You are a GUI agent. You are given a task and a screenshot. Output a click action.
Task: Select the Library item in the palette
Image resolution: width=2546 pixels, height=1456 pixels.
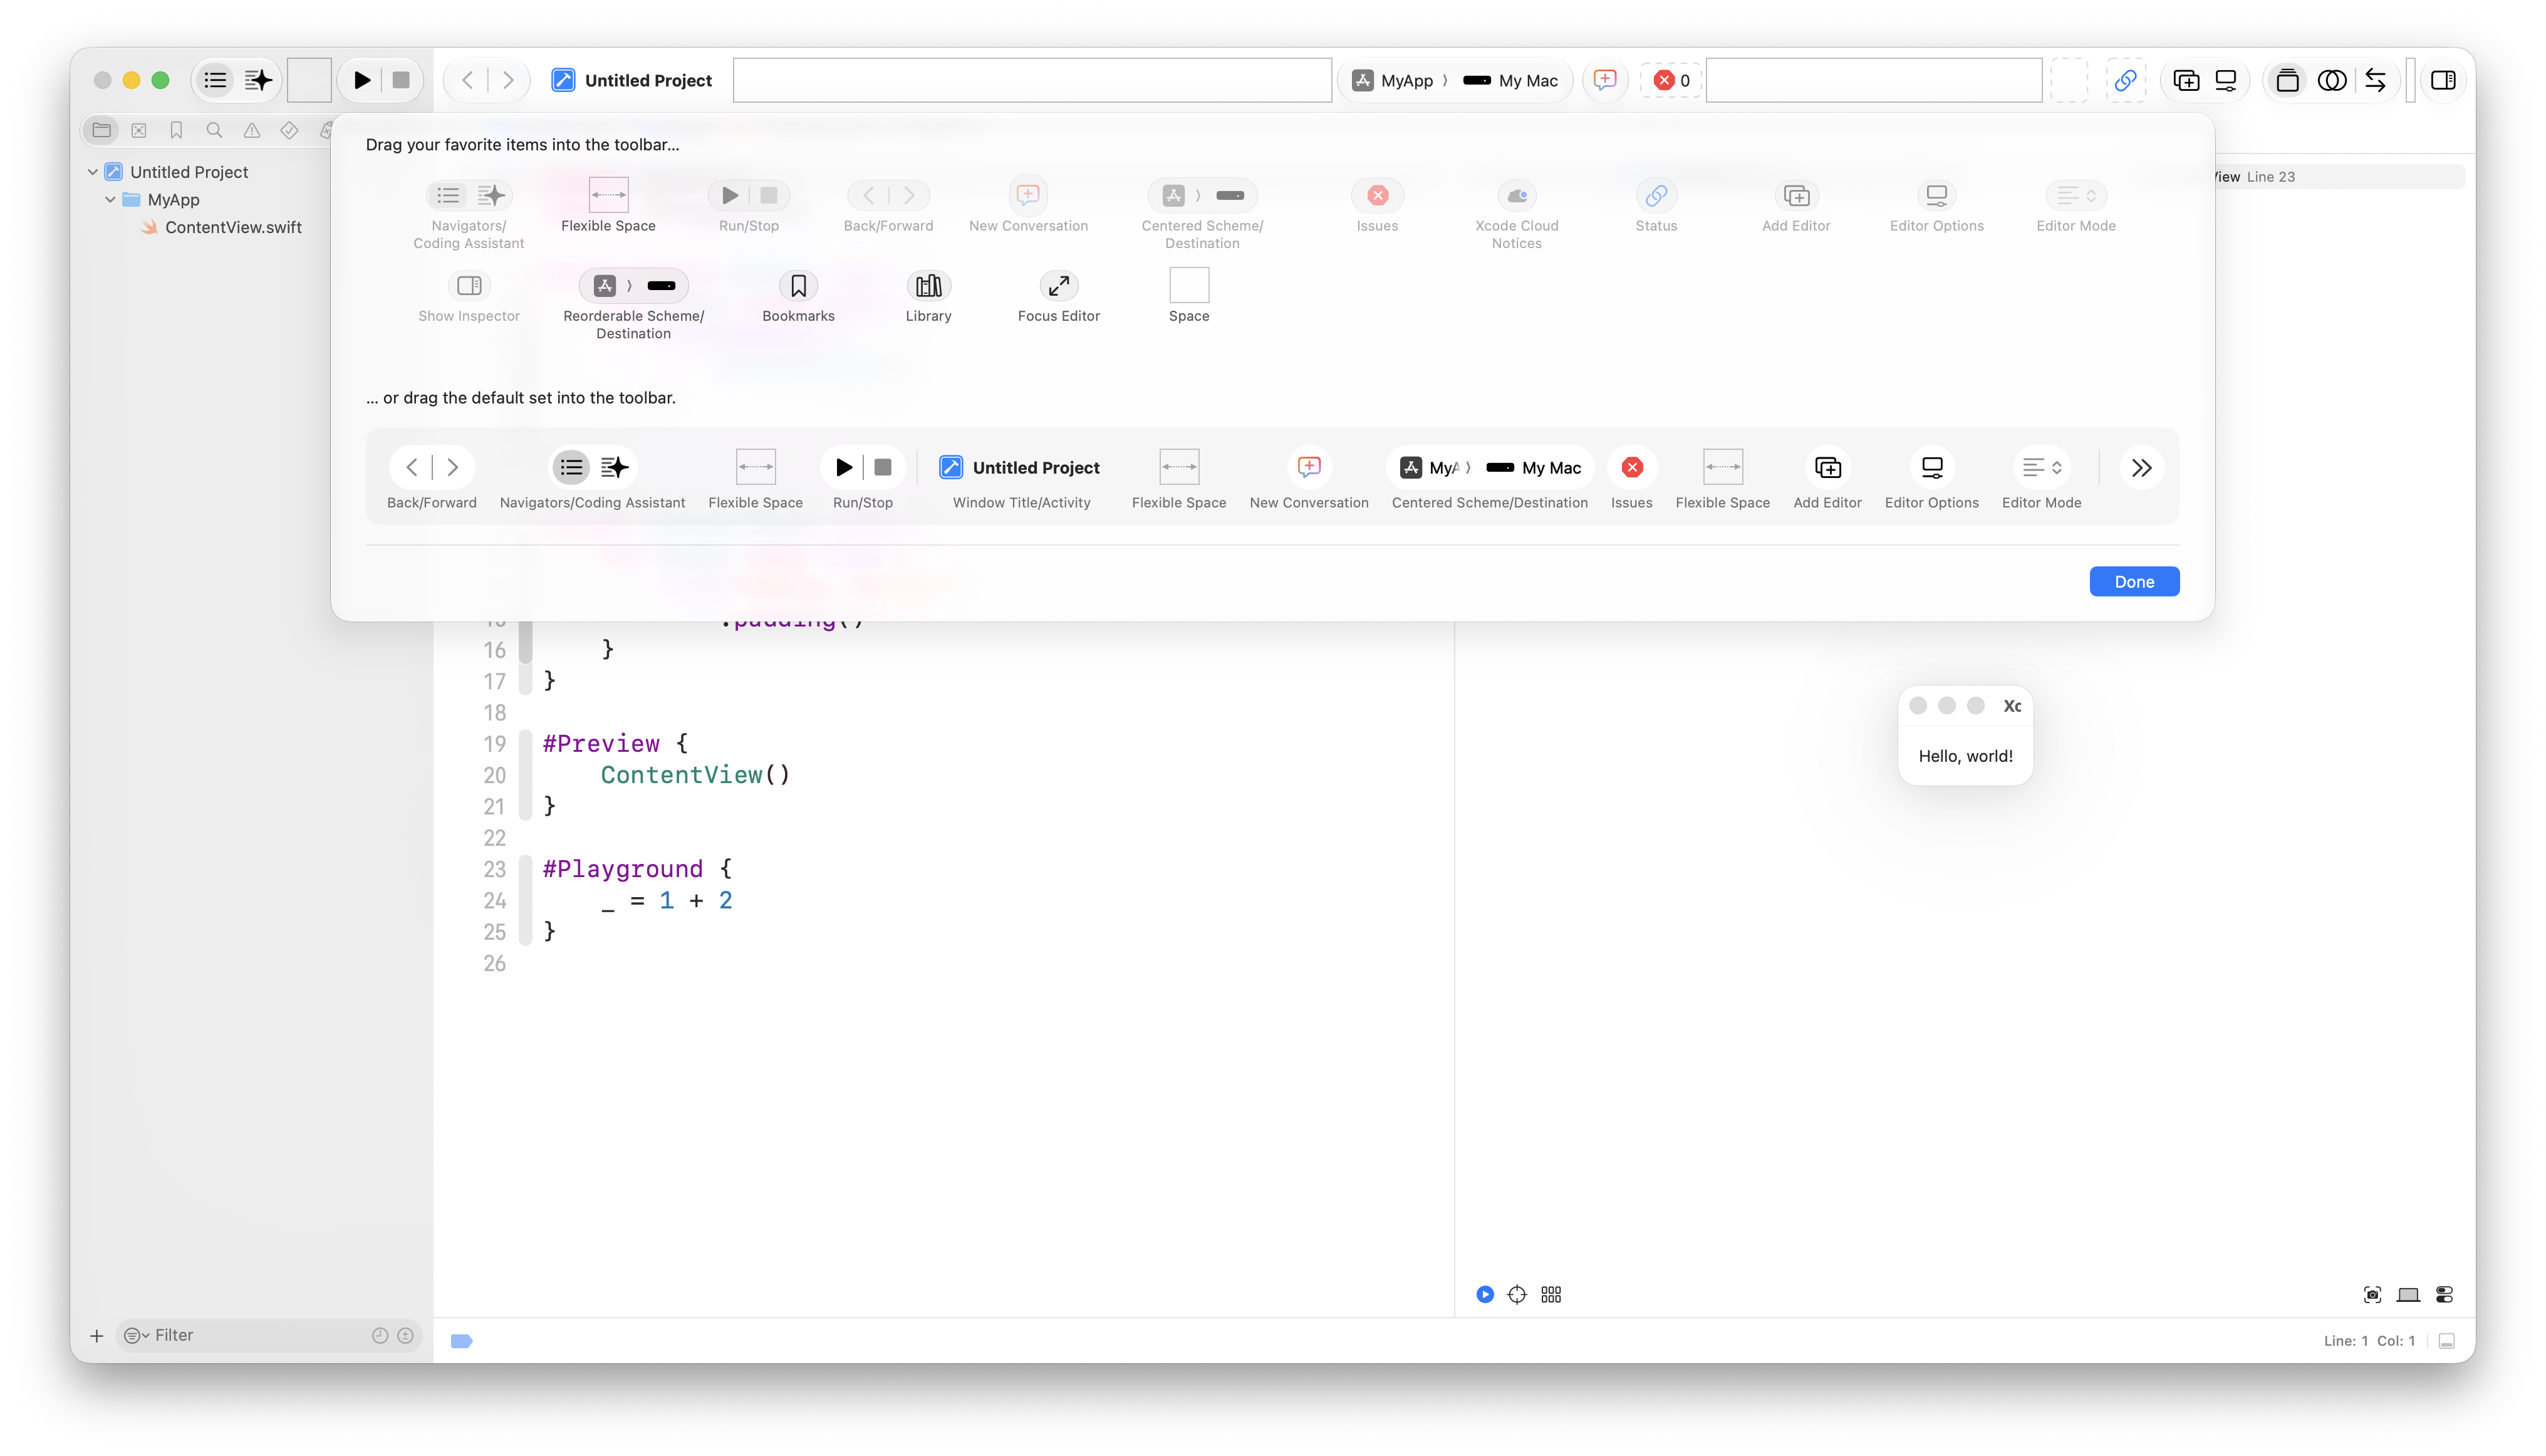pyautogui.click(x=928, y=297)
